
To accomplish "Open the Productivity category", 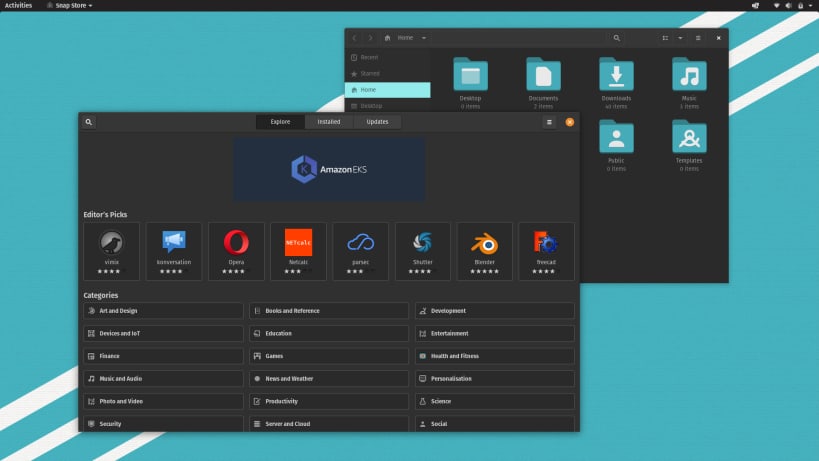I will tap(329, 401).
